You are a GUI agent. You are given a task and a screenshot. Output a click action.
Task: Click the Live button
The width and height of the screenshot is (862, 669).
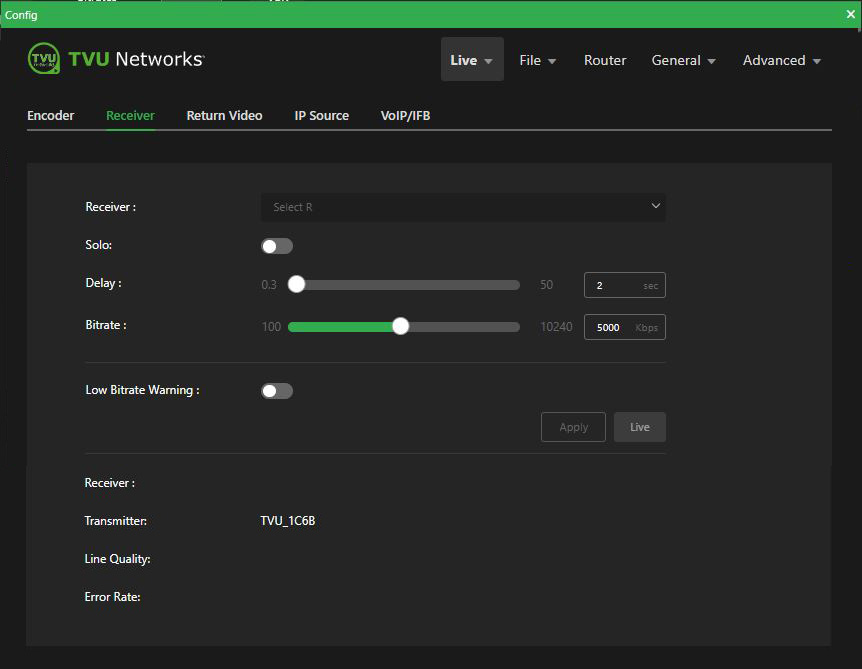639,426
